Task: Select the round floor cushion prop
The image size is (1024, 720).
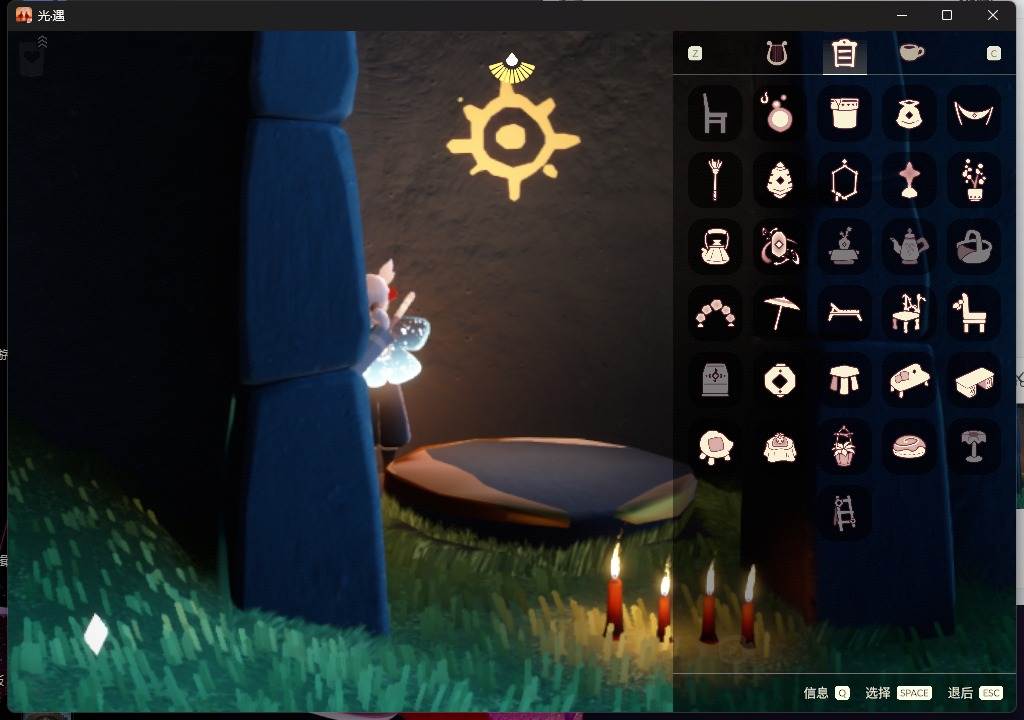Action: pos(714,447)
